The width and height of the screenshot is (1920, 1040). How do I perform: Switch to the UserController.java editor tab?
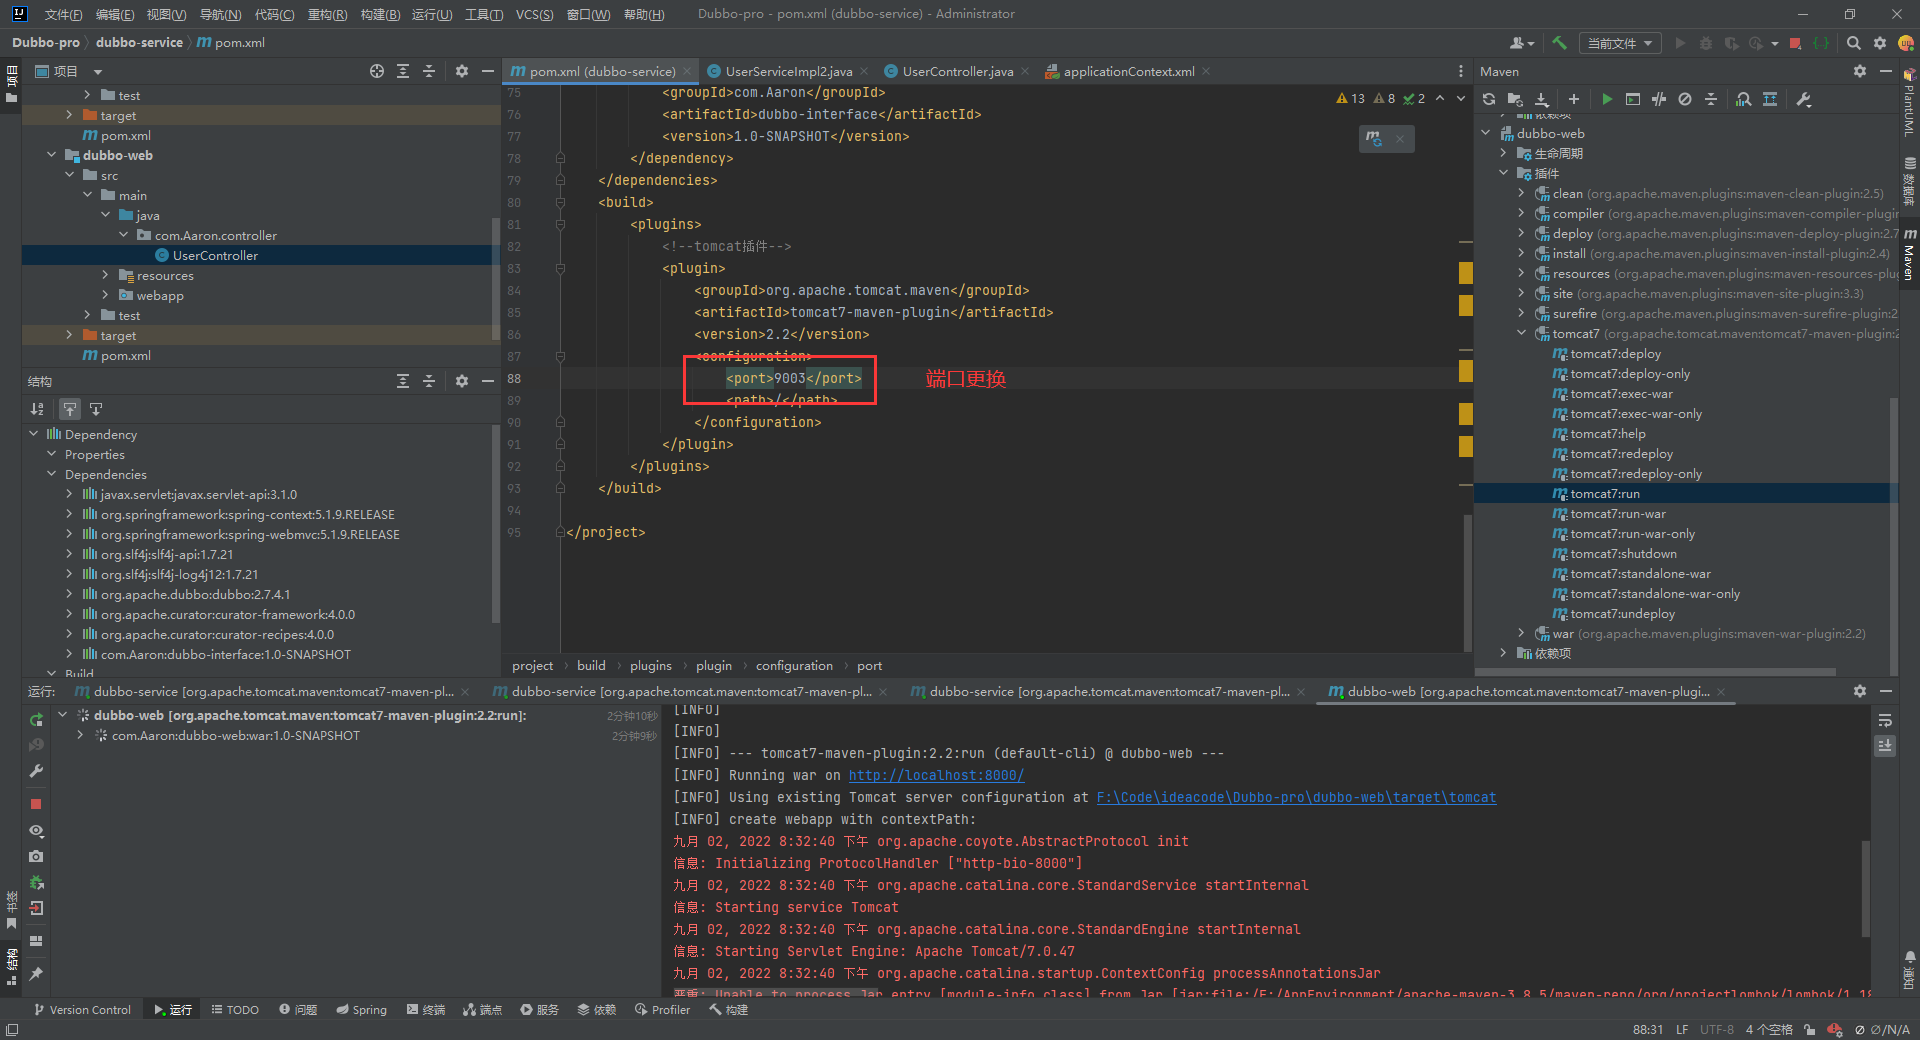pyautogui.click(x=957, y=71)
